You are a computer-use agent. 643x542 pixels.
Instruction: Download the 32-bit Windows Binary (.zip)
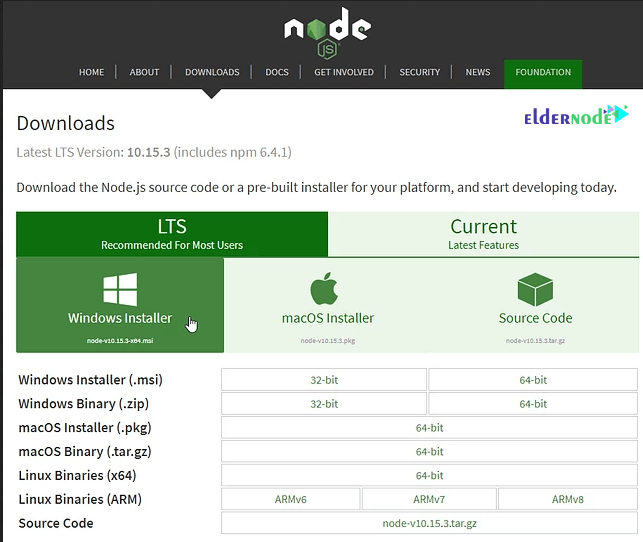[x=324, y=403]
